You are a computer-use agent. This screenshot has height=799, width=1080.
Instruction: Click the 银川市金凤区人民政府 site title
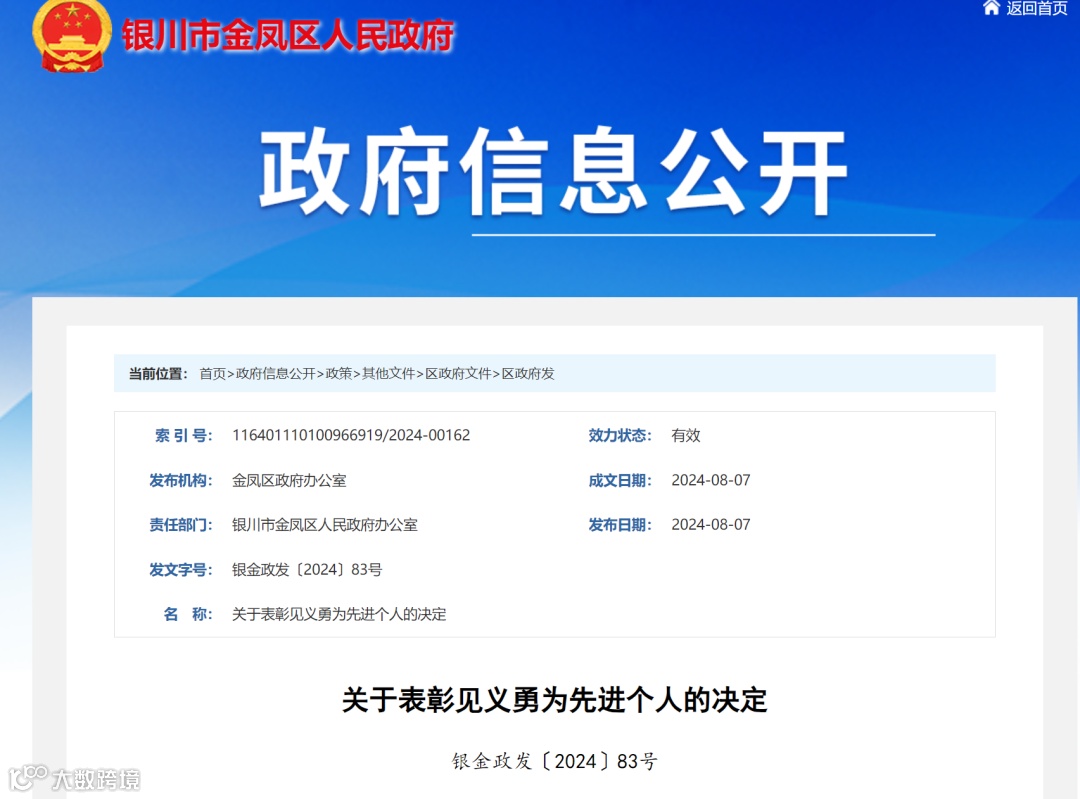click(288, 35)
